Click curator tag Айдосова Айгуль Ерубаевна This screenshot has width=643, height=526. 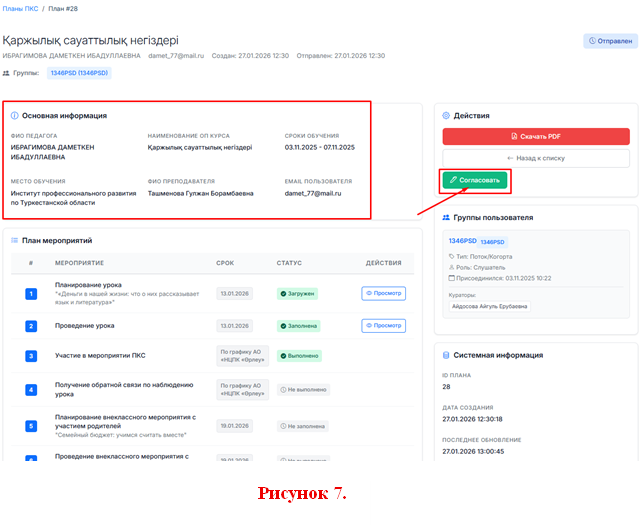(490, 306)
